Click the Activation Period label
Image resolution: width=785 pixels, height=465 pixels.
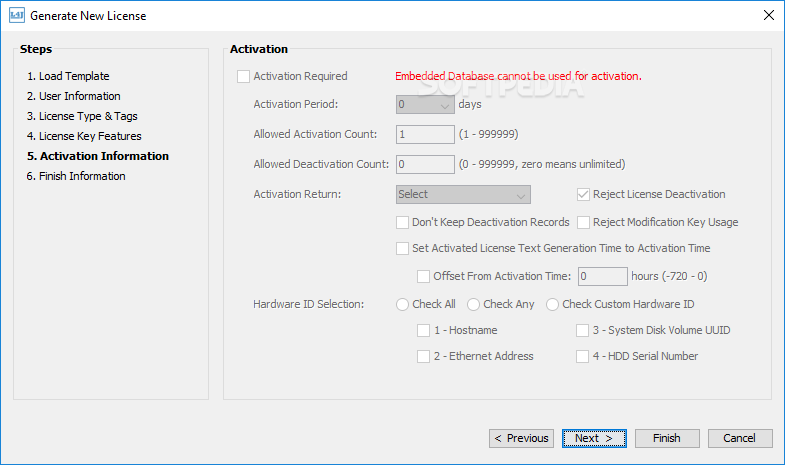click(x=295, y=104)
